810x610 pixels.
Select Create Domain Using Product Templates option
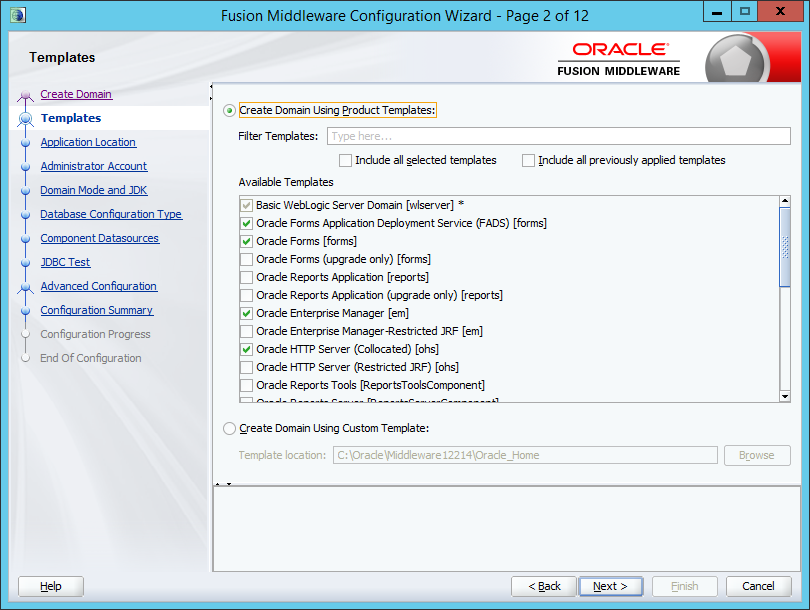pyautogui.click(x=229, y=111)
